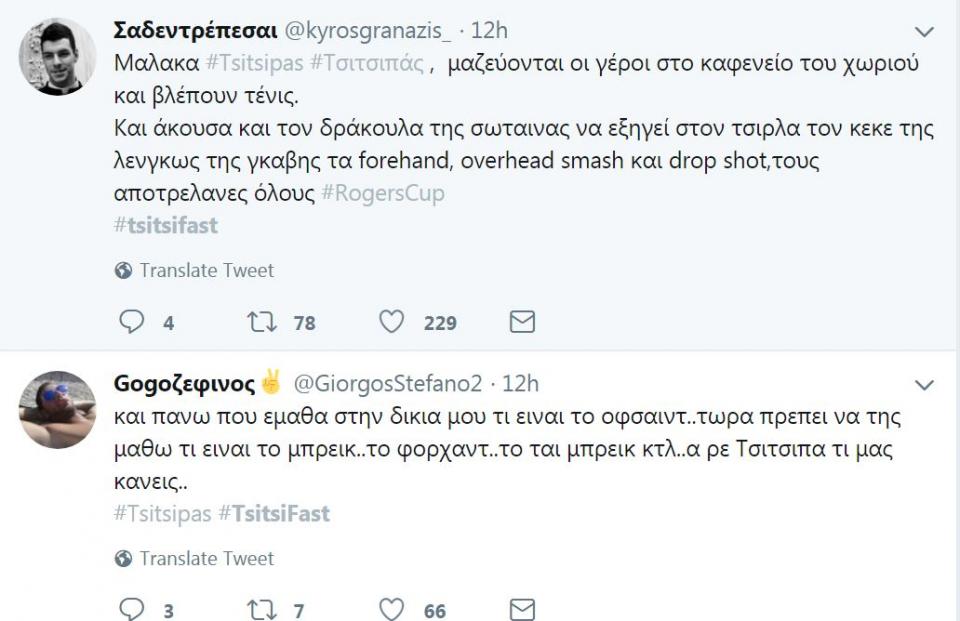This screenshot has height=621, width=960.
Task: Retweet GiorgosStefano2's tweet
Action: tap(263, 607)
